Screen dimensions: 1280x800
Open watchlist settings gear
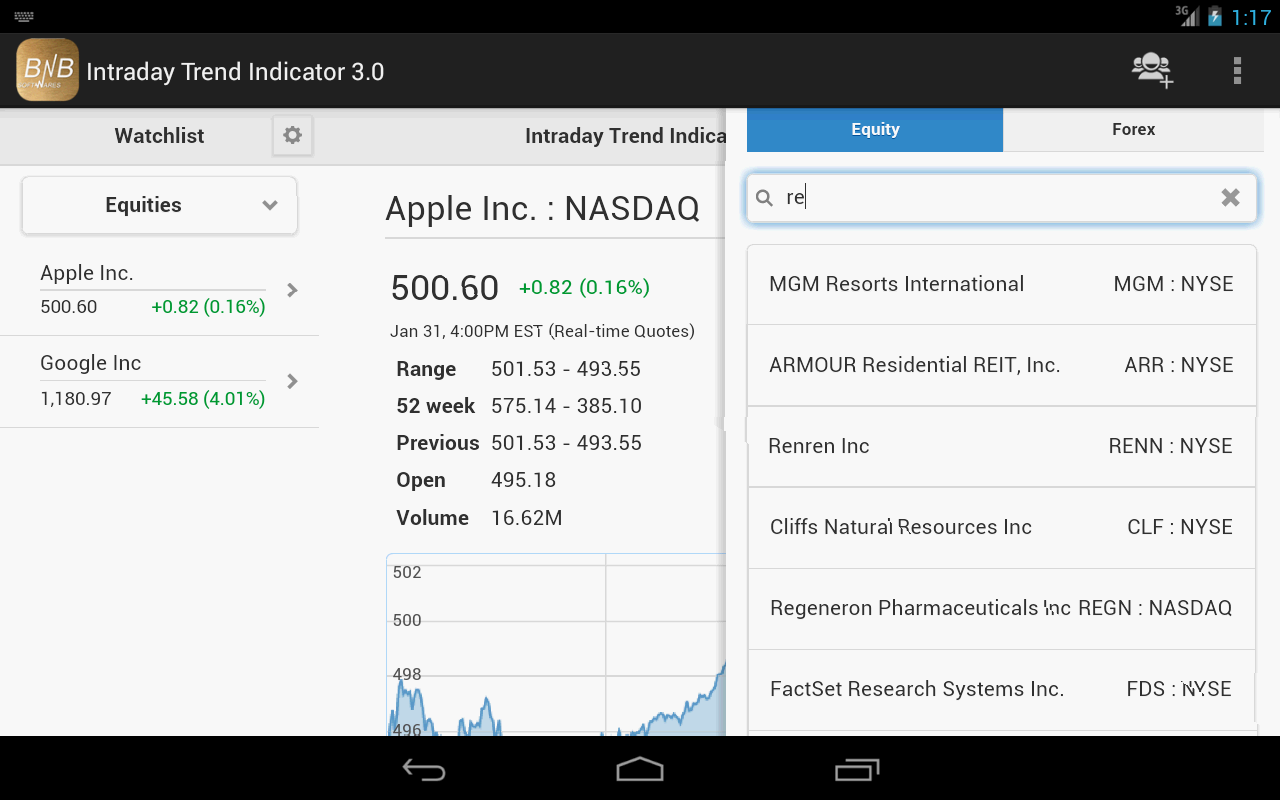pos(292,135)
